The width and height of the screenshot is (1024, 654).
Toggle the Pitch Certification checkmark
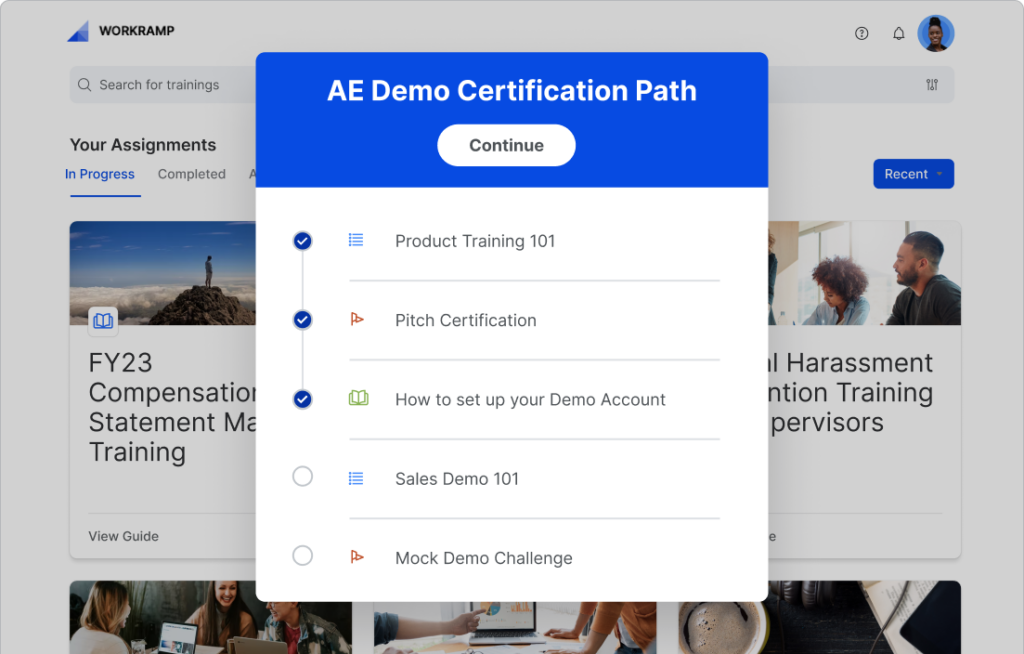click(x=302, y=320)
